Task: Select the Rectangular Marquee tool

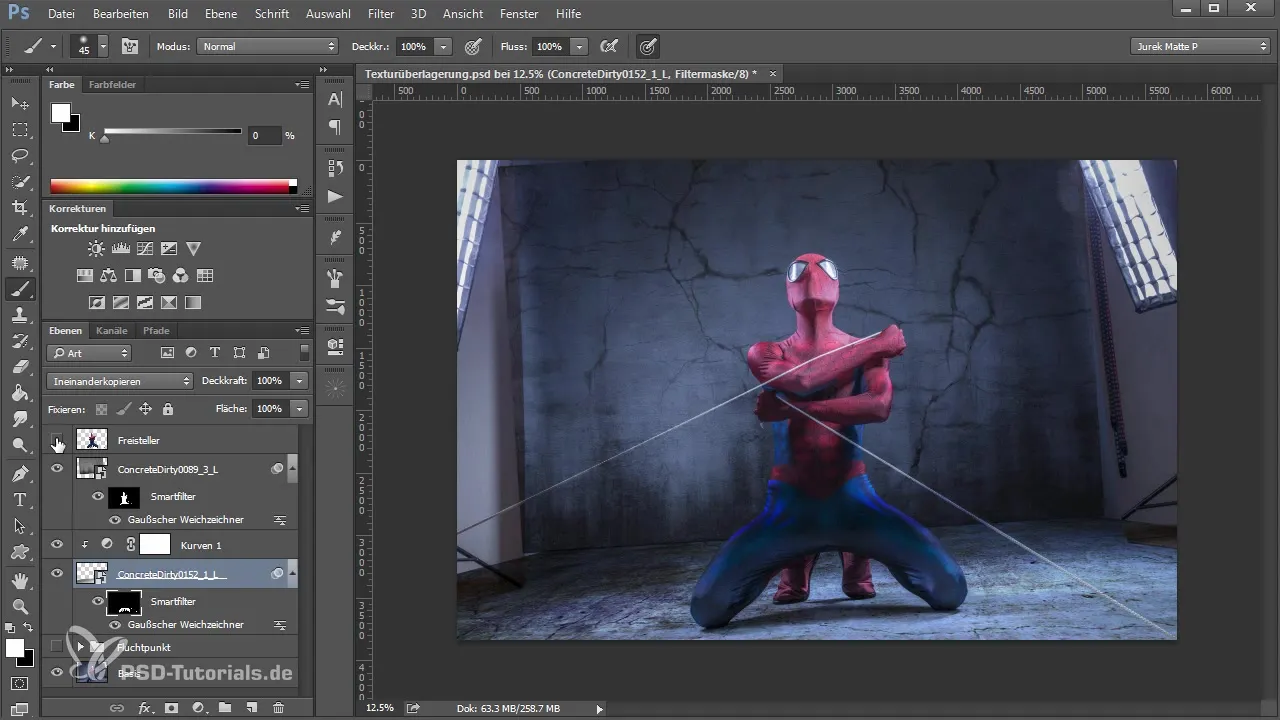Action: pos(20,129)
